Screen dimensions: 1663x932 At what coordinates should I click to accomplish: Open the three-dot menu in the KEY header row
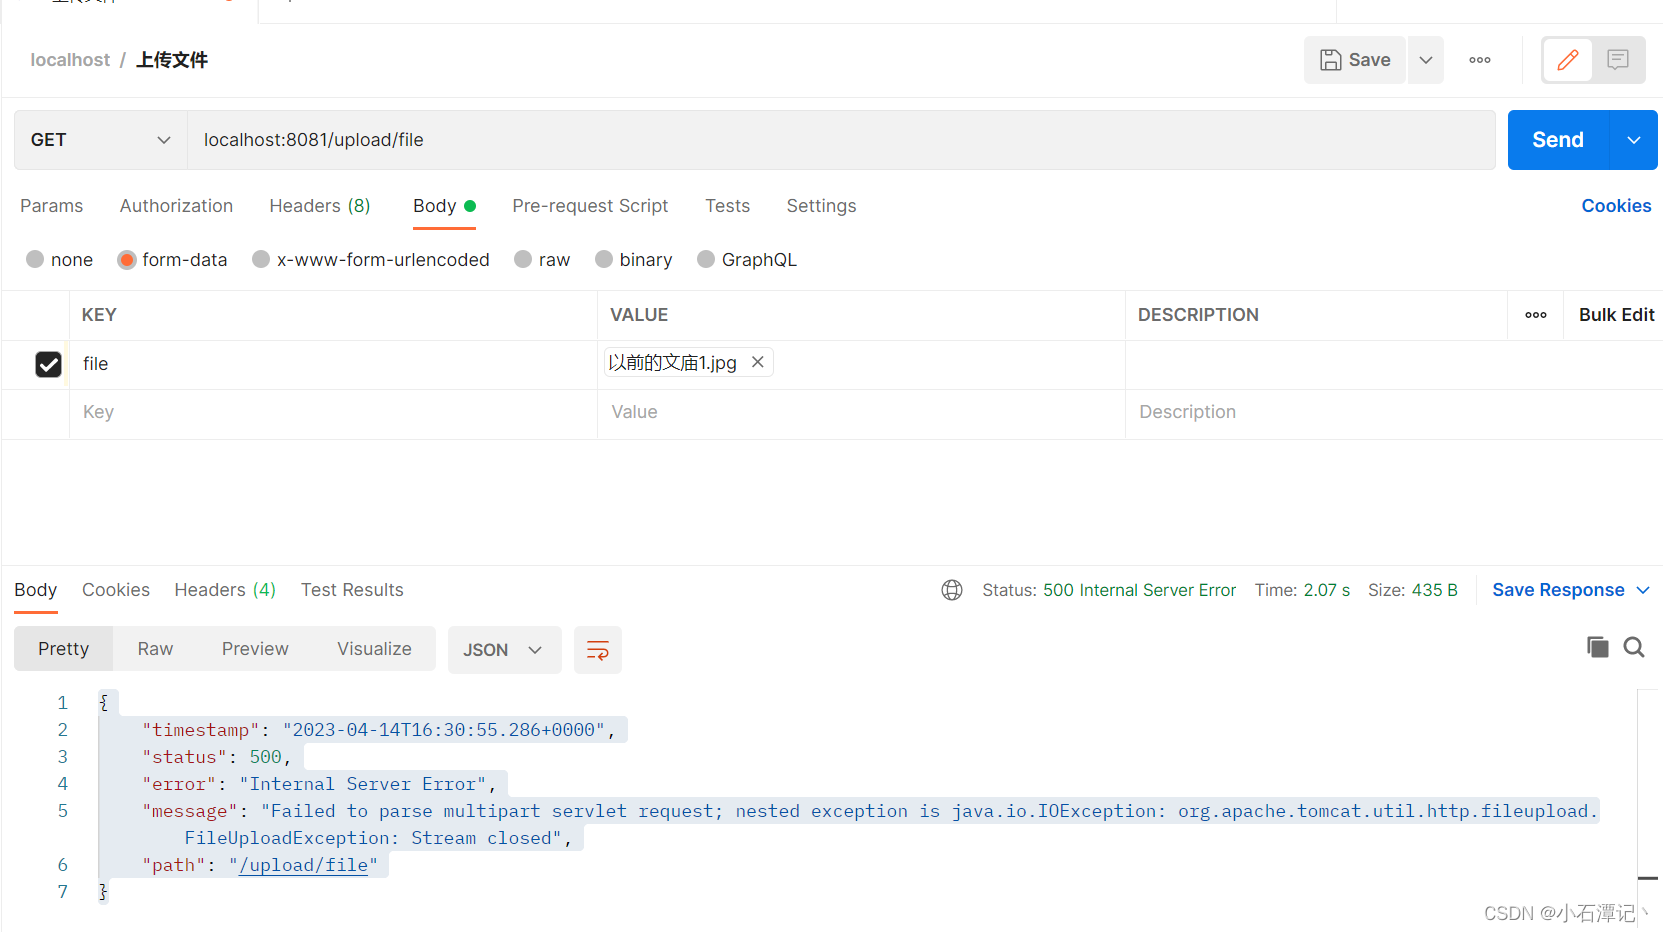[1535, 315]
